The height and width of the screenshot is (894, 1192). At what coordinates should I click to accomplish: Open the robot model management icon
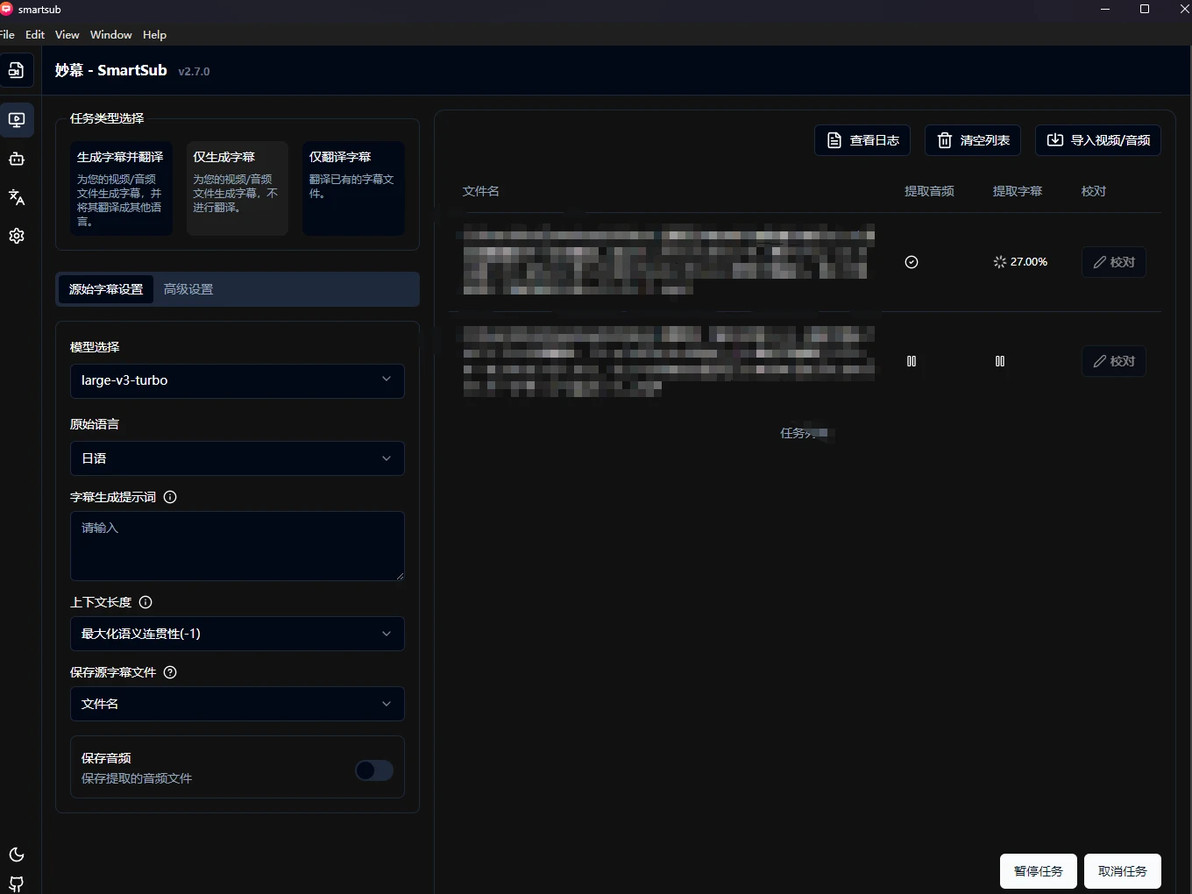click(x=16, y=159)
